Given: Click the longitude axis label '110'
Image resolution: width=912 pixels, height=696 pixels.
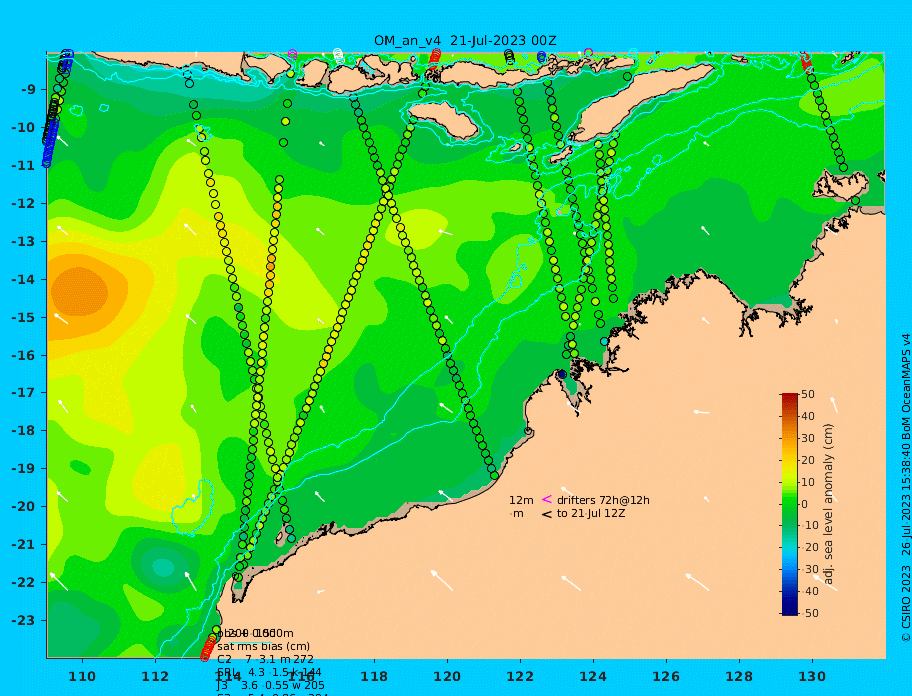Looking at the screenshot, I should click(82, 677).
